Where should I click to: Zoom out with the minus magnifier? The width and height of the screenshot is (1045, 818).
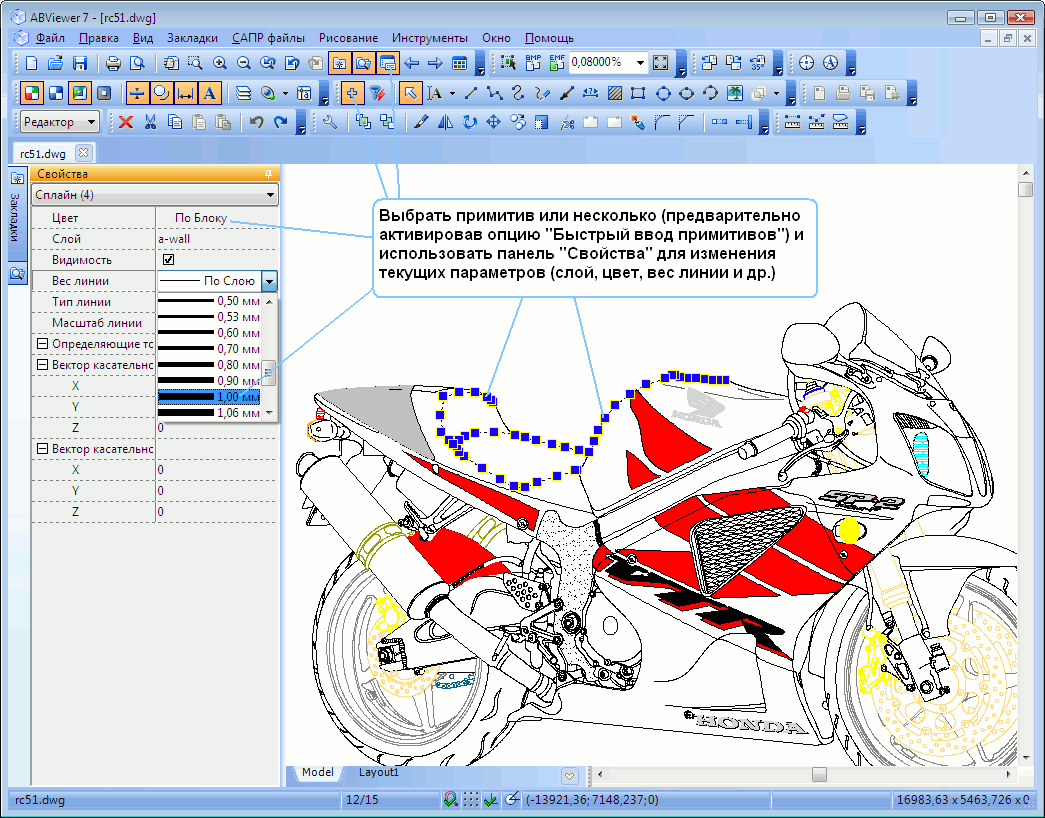tap(243, 63)
